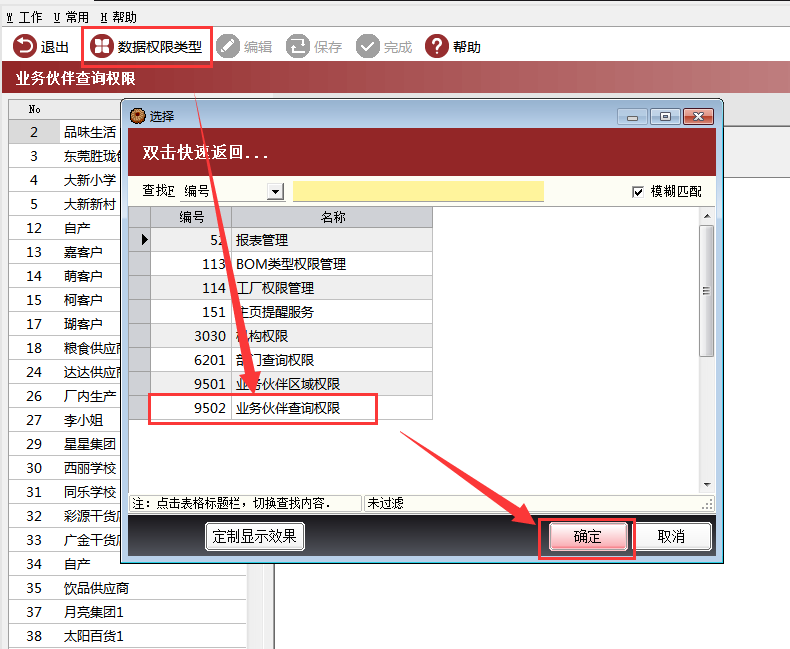
Task: Select row 13 嘉客户 in background list
Action: pos(65,252)
